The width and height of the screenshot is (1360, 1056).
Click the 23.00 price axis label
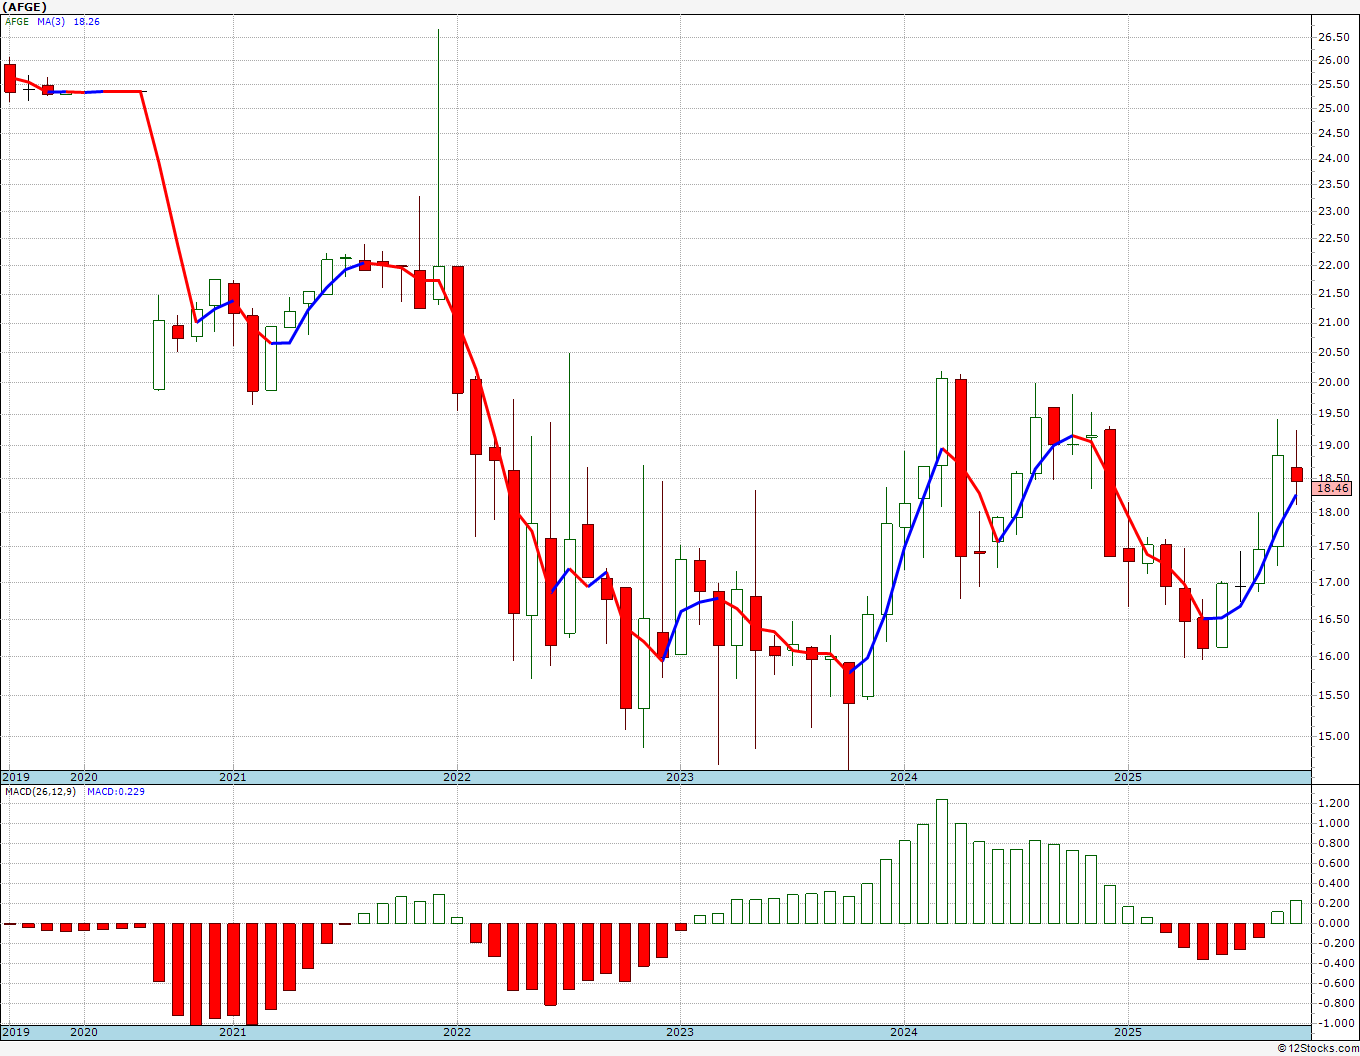pos(1333,211)
